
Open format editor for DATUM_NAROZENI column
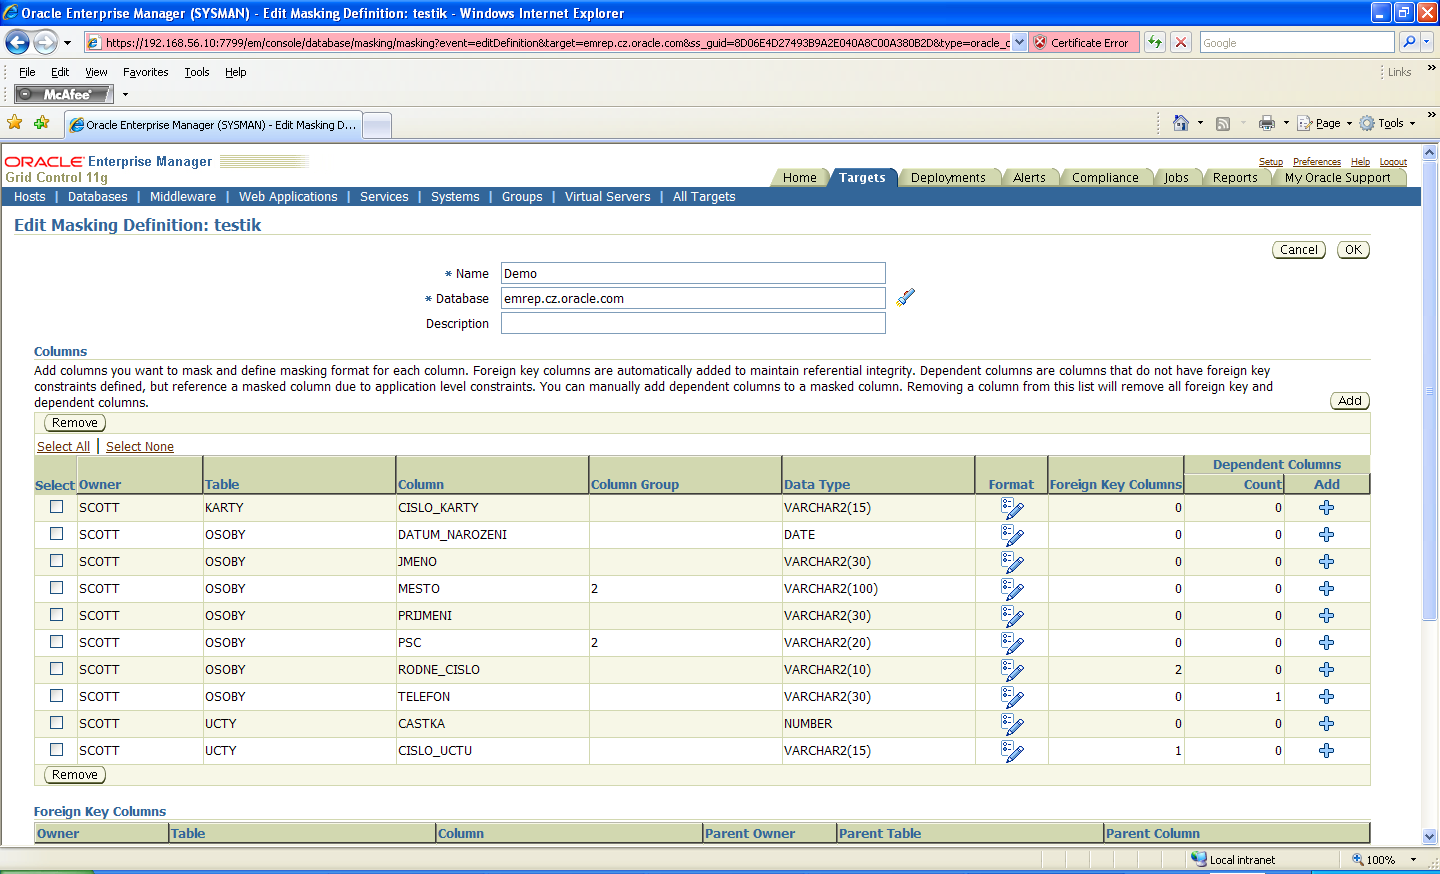(1012, 535)
